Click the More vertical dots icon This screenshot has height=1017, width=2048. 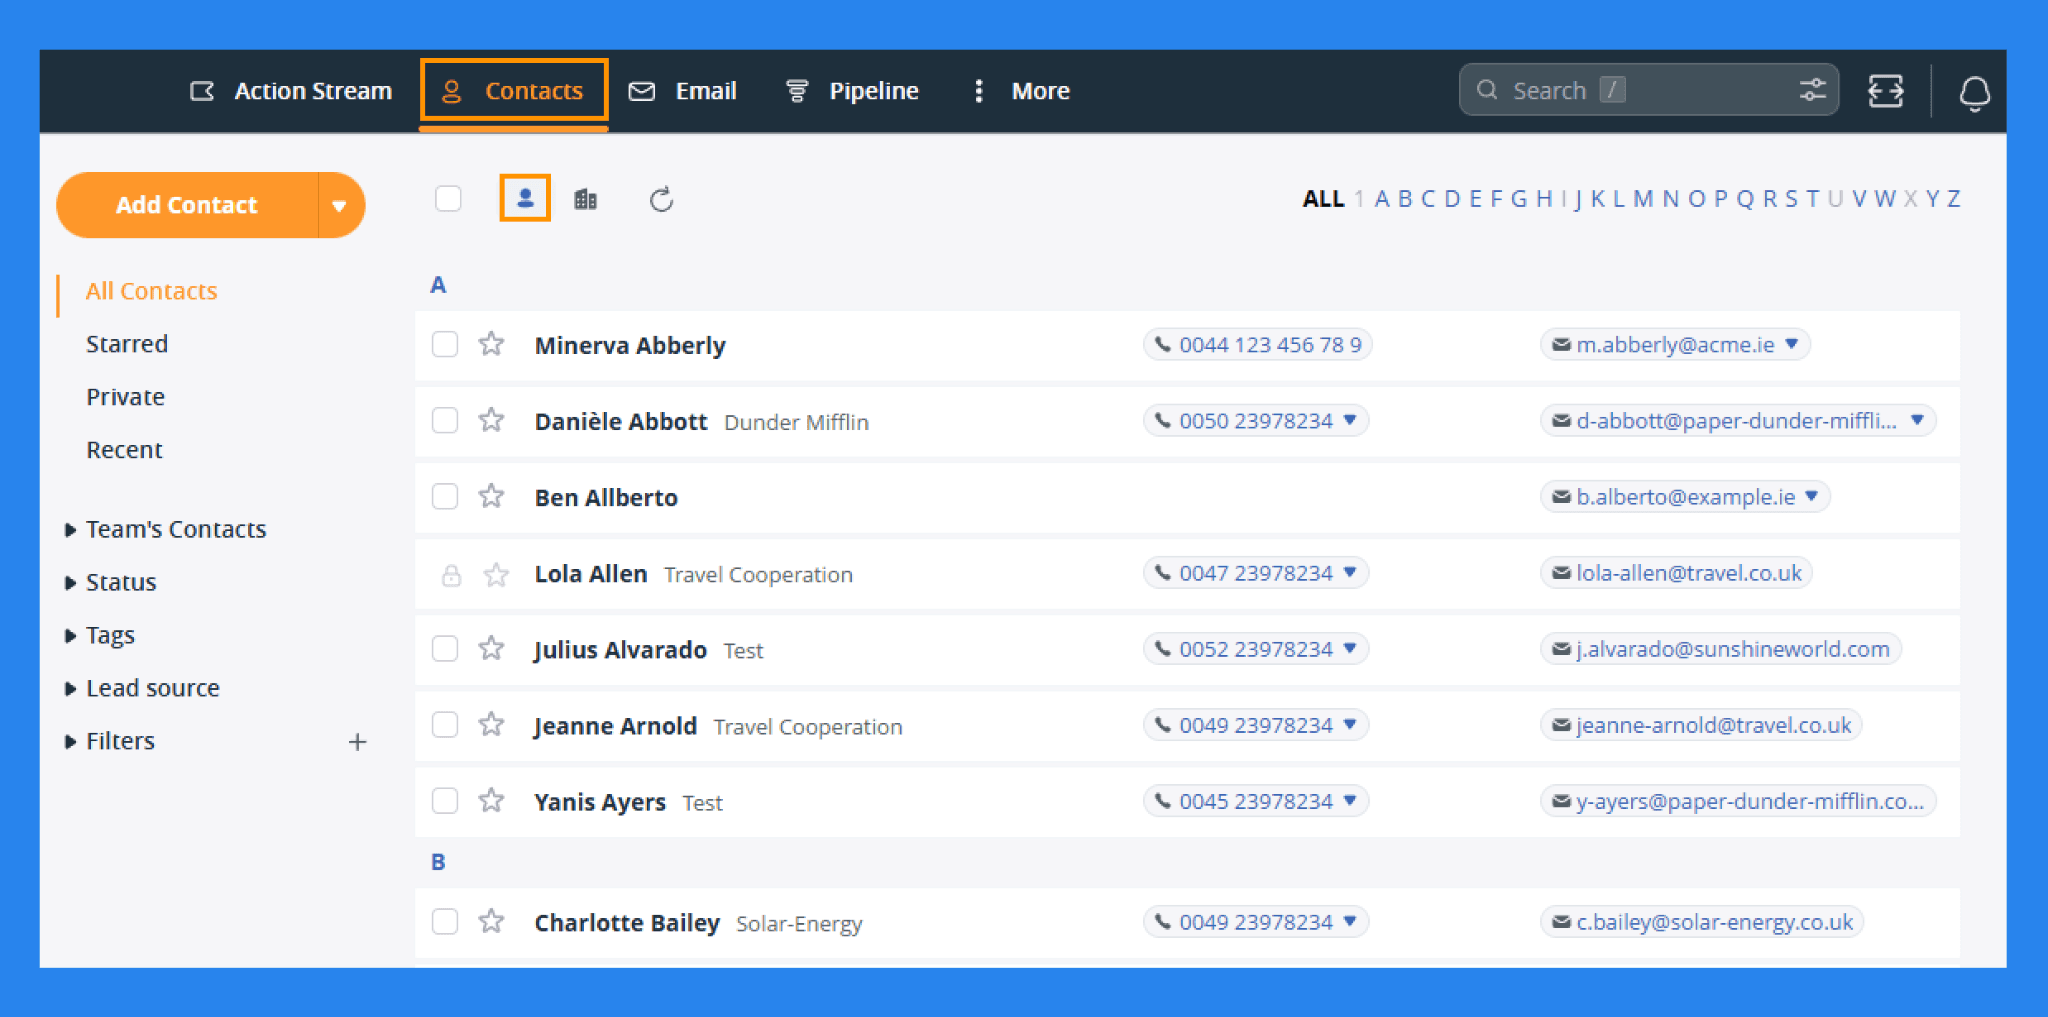(978, 91)
